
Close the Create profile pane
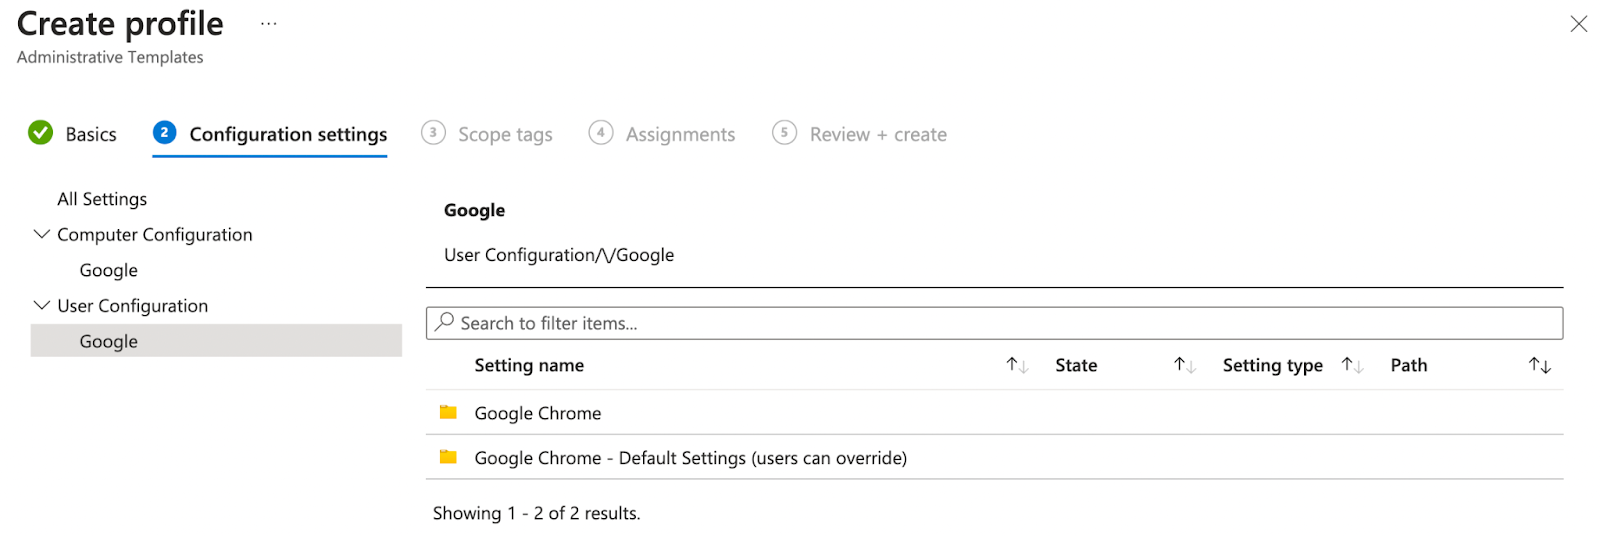point(1578,24)
